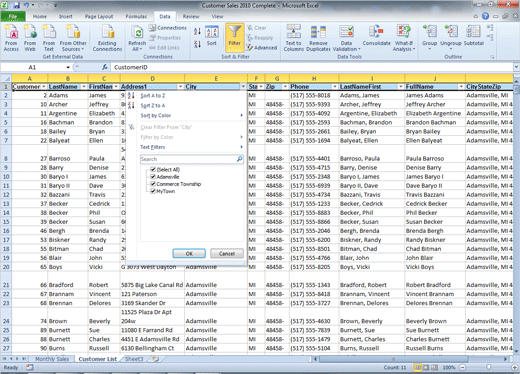Open the LastNameFirst column filter dropdown
This screenshot has height=374, width=520.
pyautogui.click(x=401, y=87)
